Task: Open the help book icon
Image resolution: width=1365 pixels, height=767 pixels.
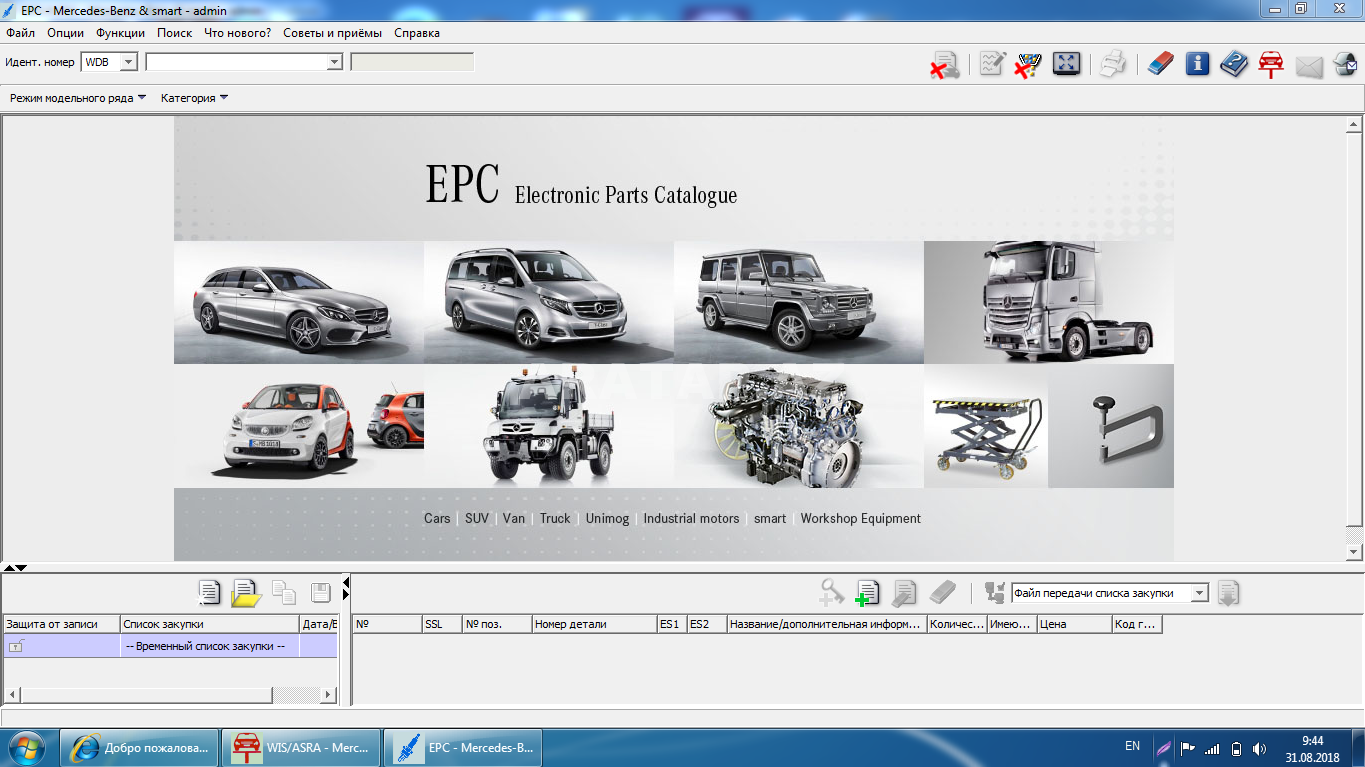Action: point(1234,65)
